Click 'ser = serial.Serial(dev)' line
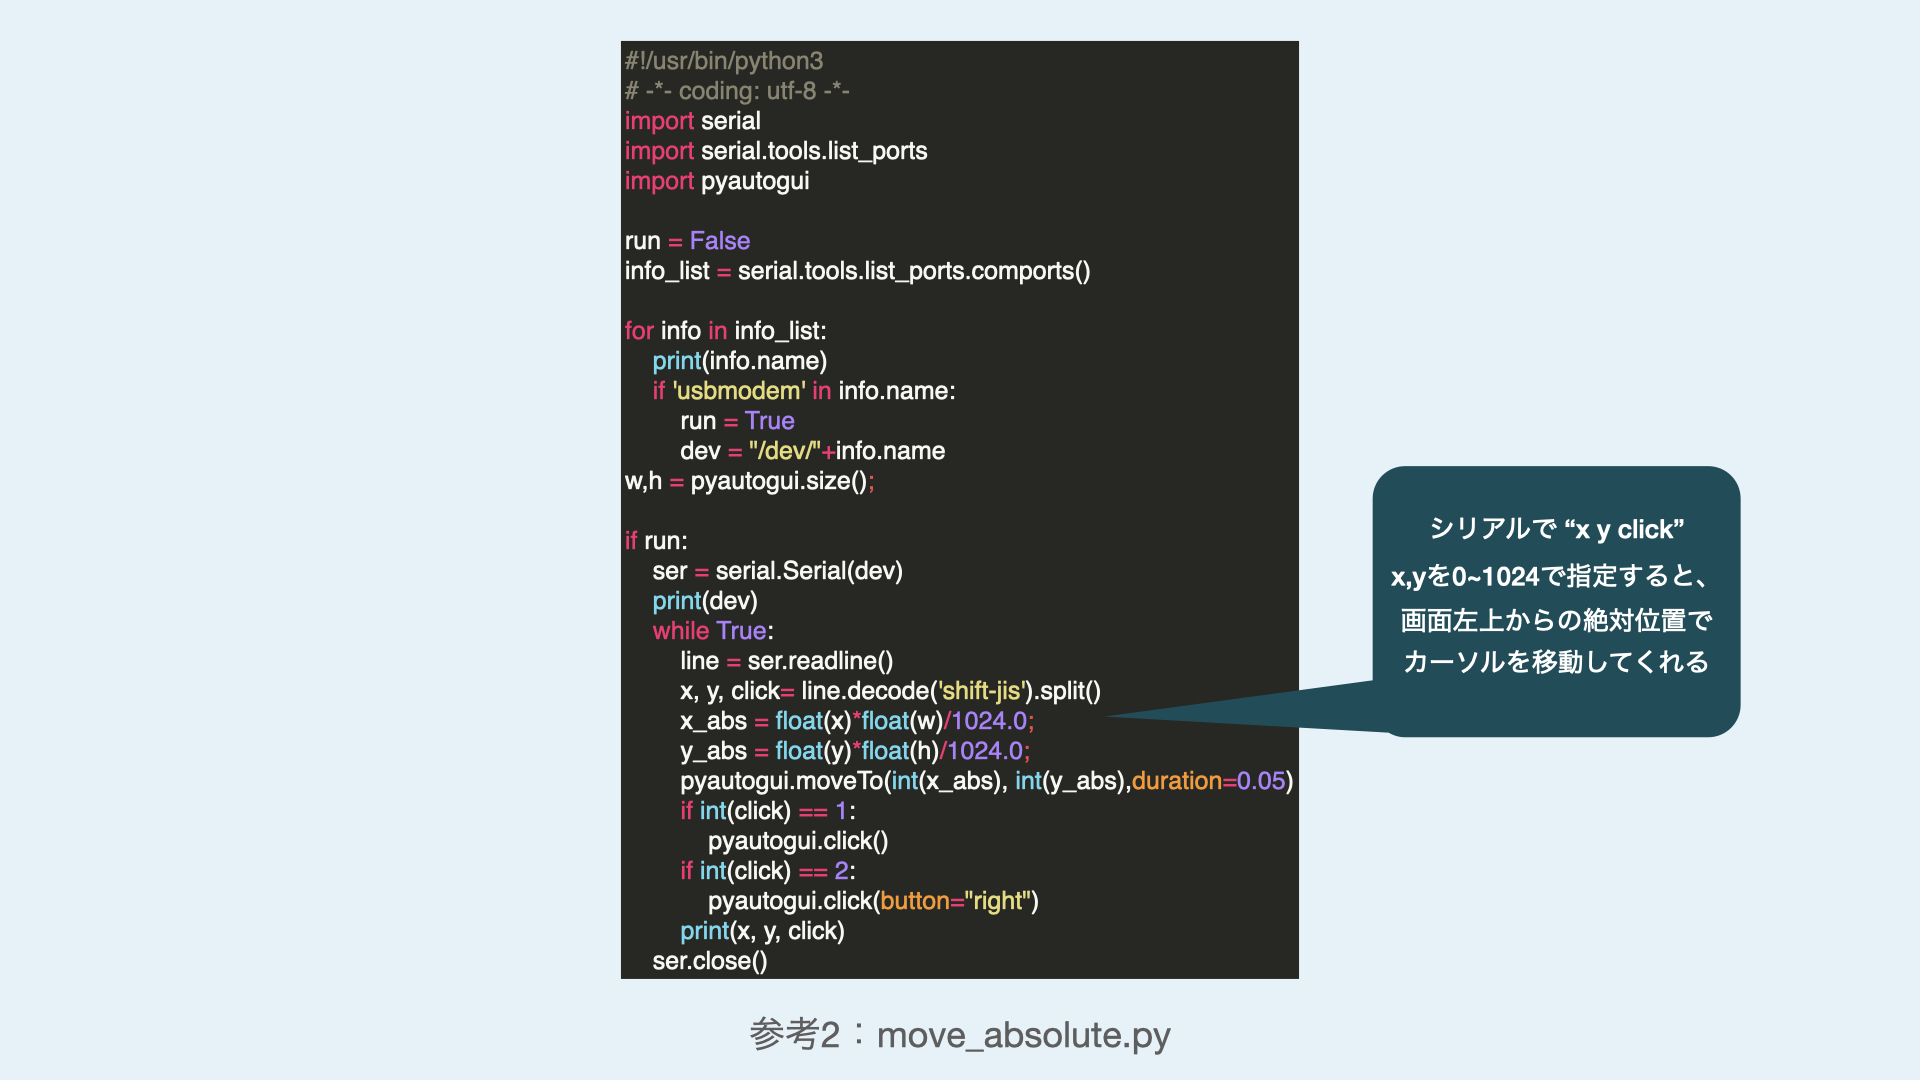1920x1080 pixels. (x=777, y=571)
